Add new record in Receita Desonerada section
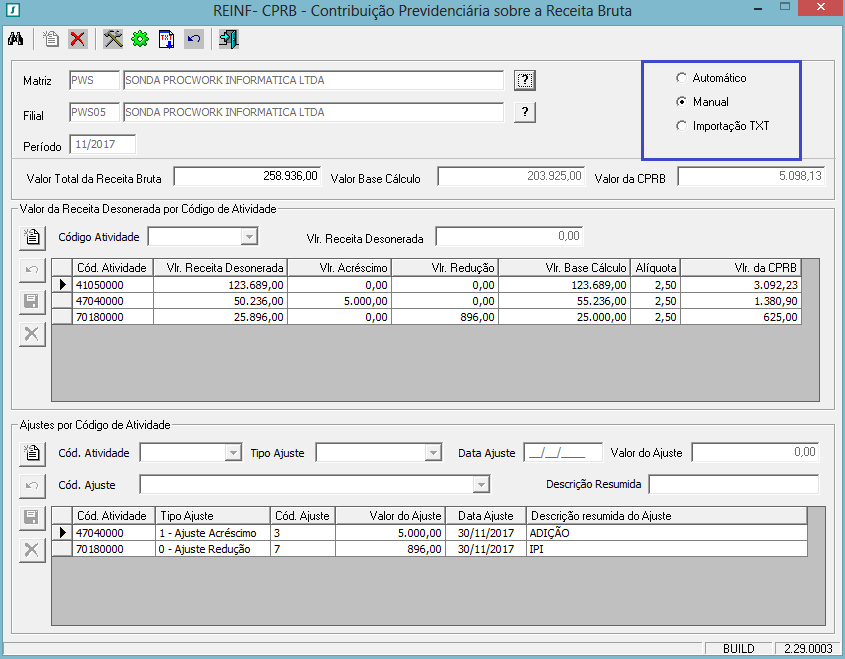The width and height of the screenshot is (845, 659). pyautogui.click(x=32, y=237)
